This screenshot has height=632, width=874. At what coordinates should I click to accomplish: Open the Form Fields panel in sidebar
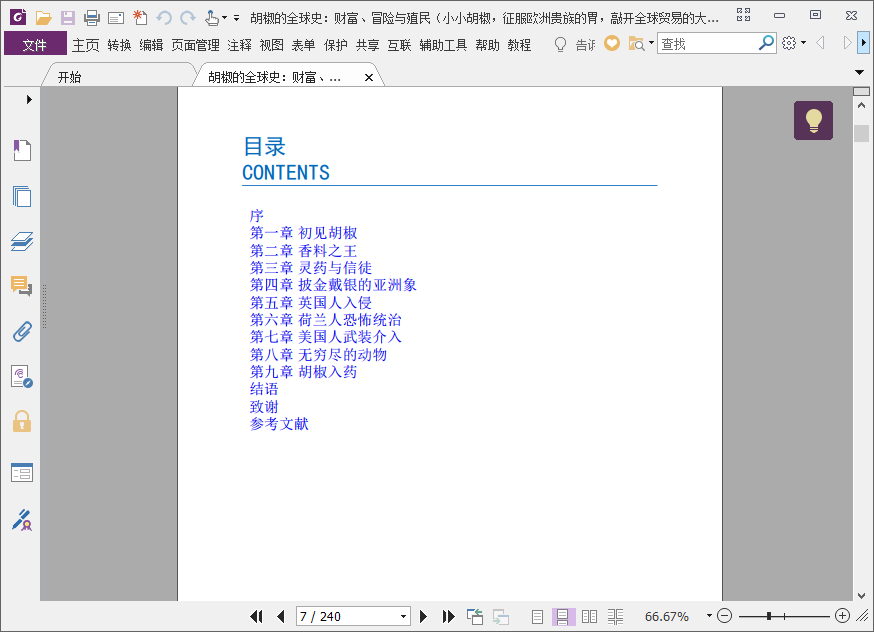22,473
